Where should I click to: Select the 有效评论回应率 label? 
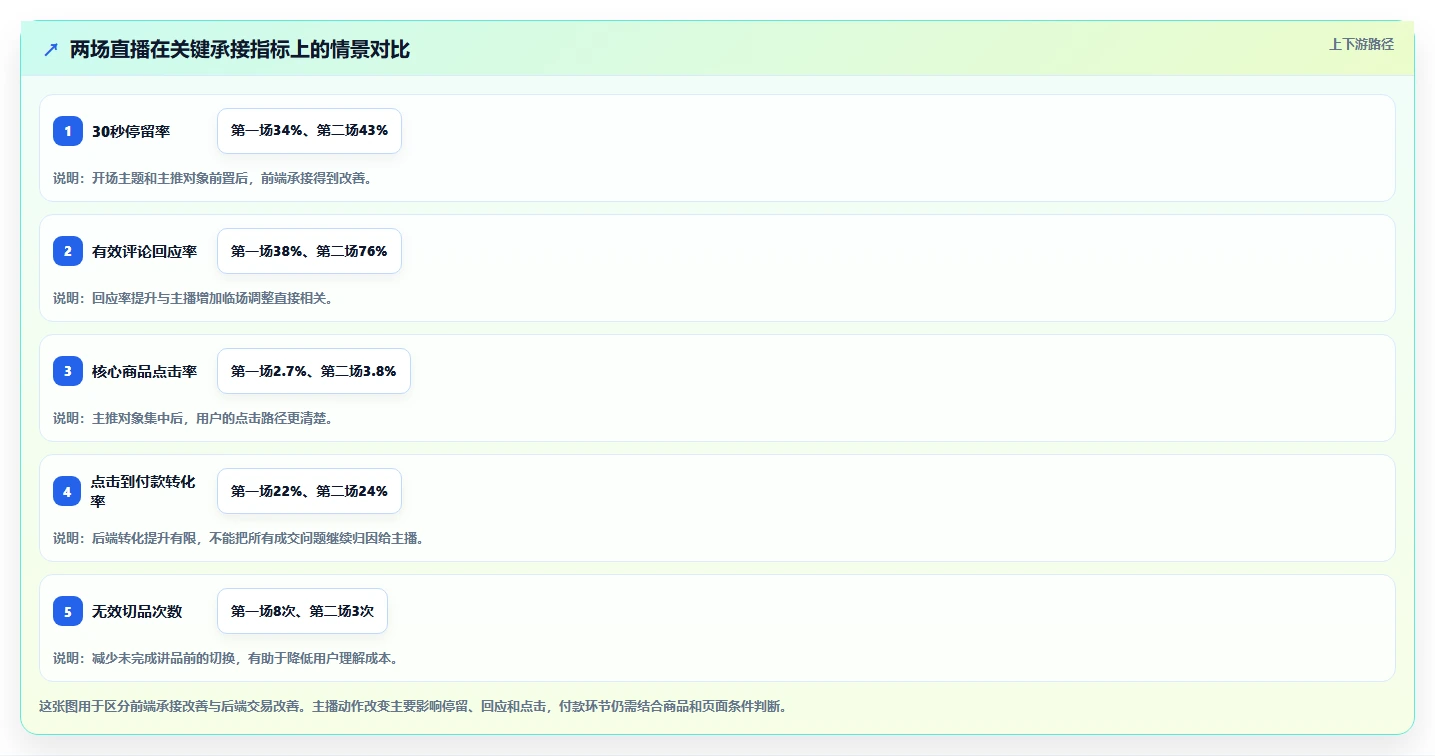coord(144,251)
